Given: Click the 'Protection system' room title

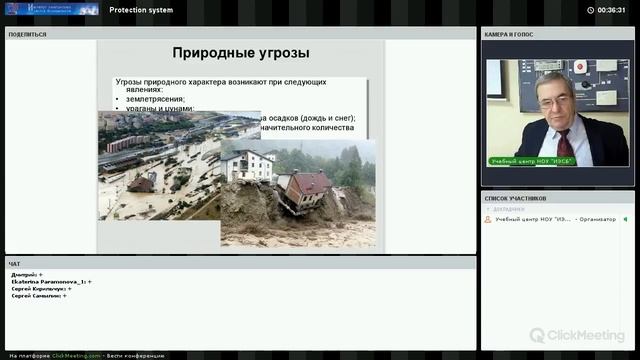Looking at the screenshot, I should [141, 10].
